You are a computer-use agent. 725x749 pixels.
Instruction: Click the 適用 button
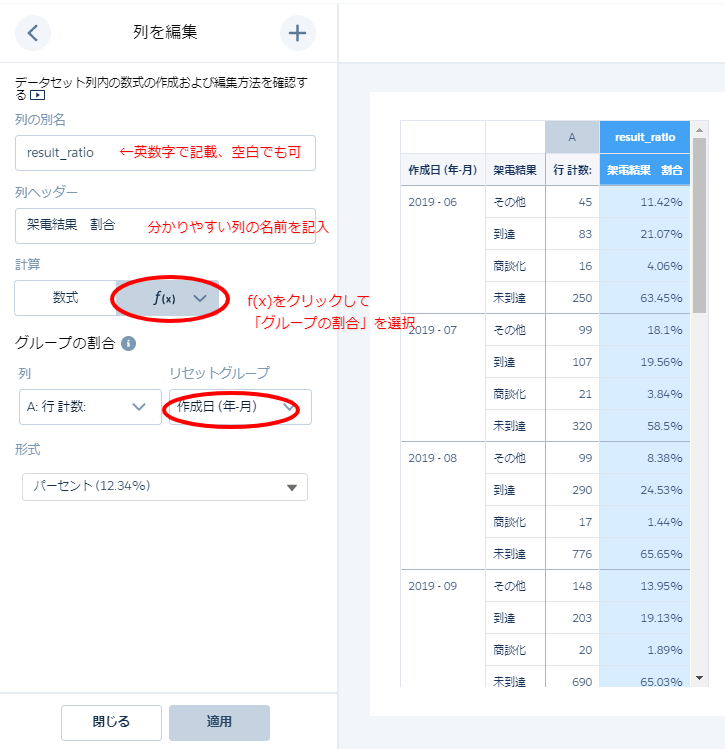[x=219, y=721]
